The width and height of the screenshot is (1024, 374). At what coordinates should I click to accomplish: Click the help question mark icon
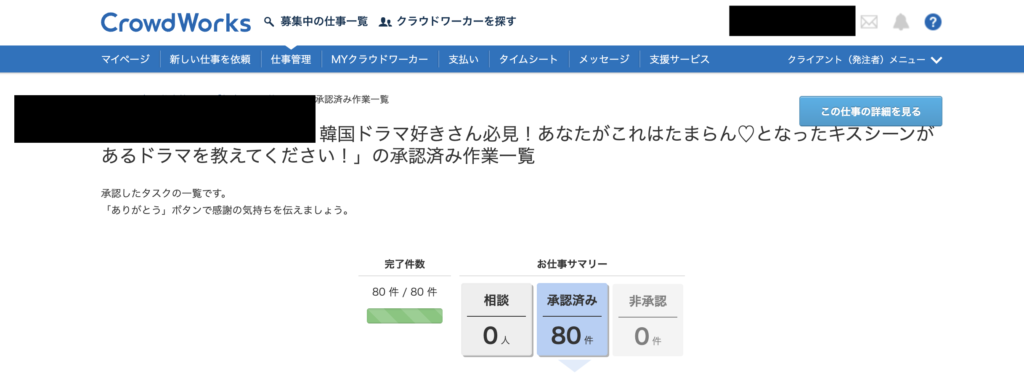(x=933, y=22)
